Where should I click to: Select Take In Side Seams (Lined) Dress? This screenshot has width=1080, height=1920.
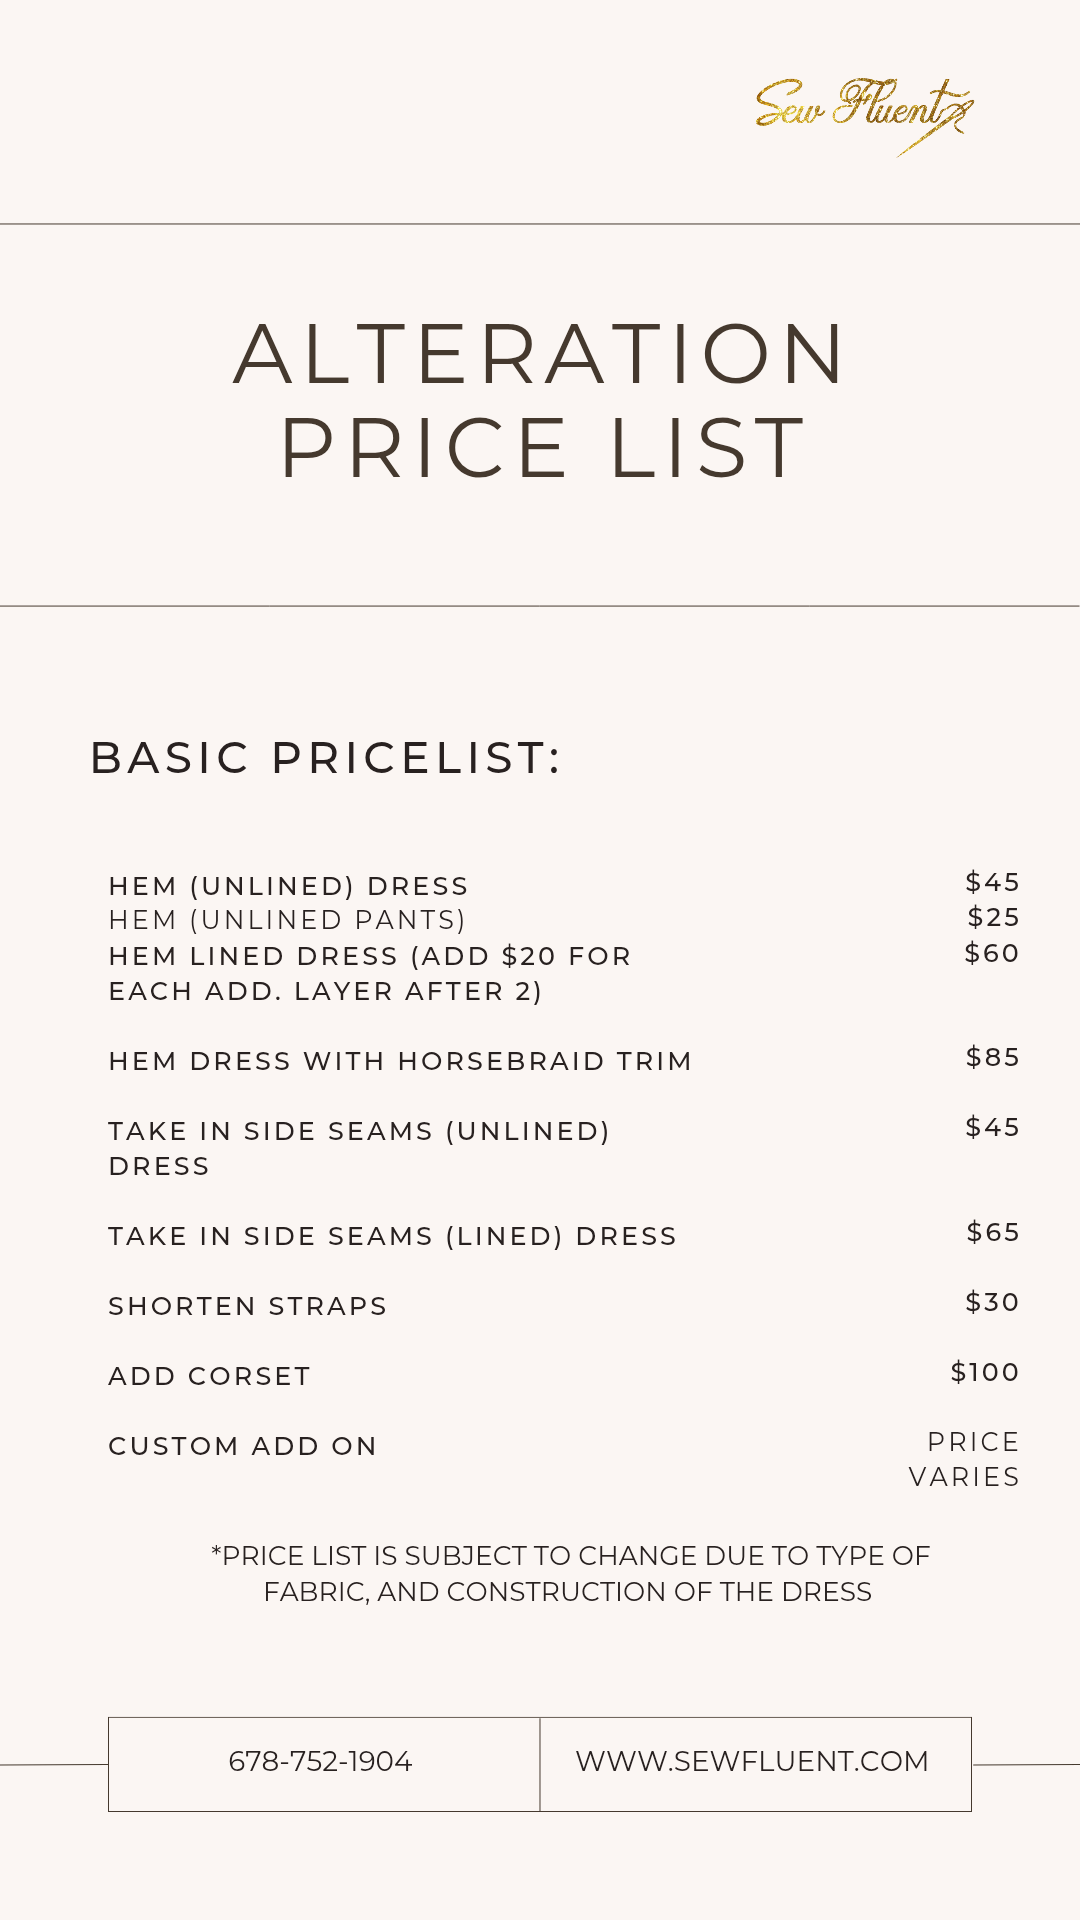pyautogui.click(x=393, y=1236)
